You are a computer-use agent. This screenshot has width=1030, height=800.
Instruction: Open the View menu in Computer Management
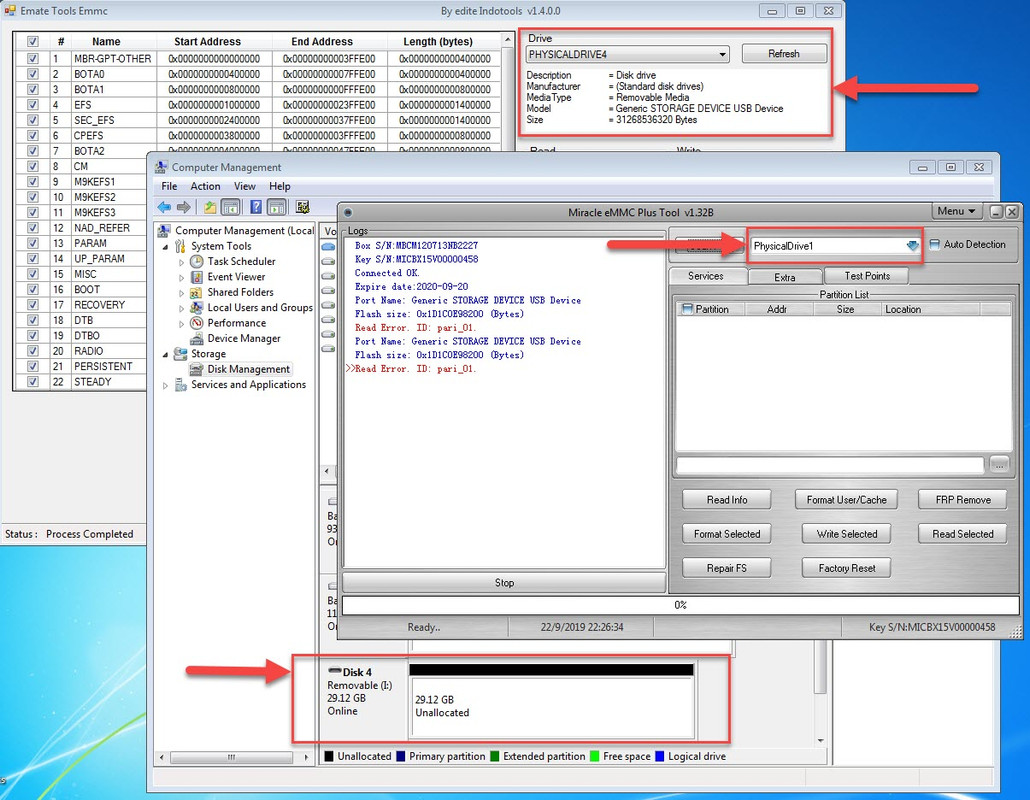(x=244, y=187)
